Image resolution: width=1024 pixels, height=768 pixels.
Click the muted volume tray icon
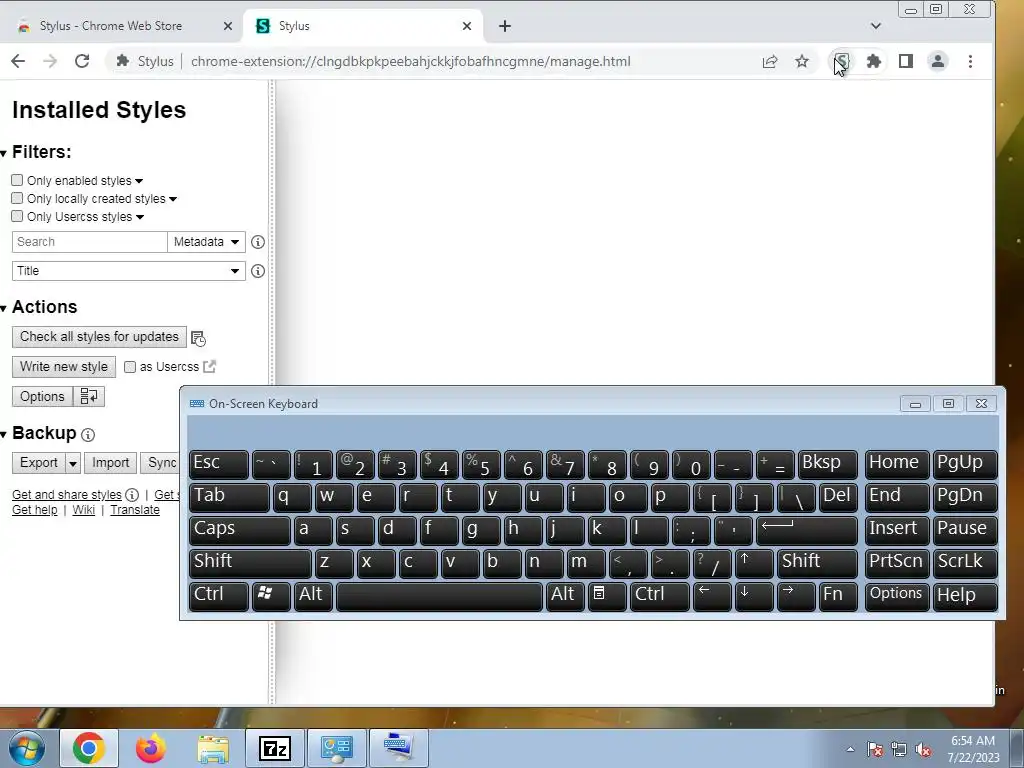click(x=923, y=750)
